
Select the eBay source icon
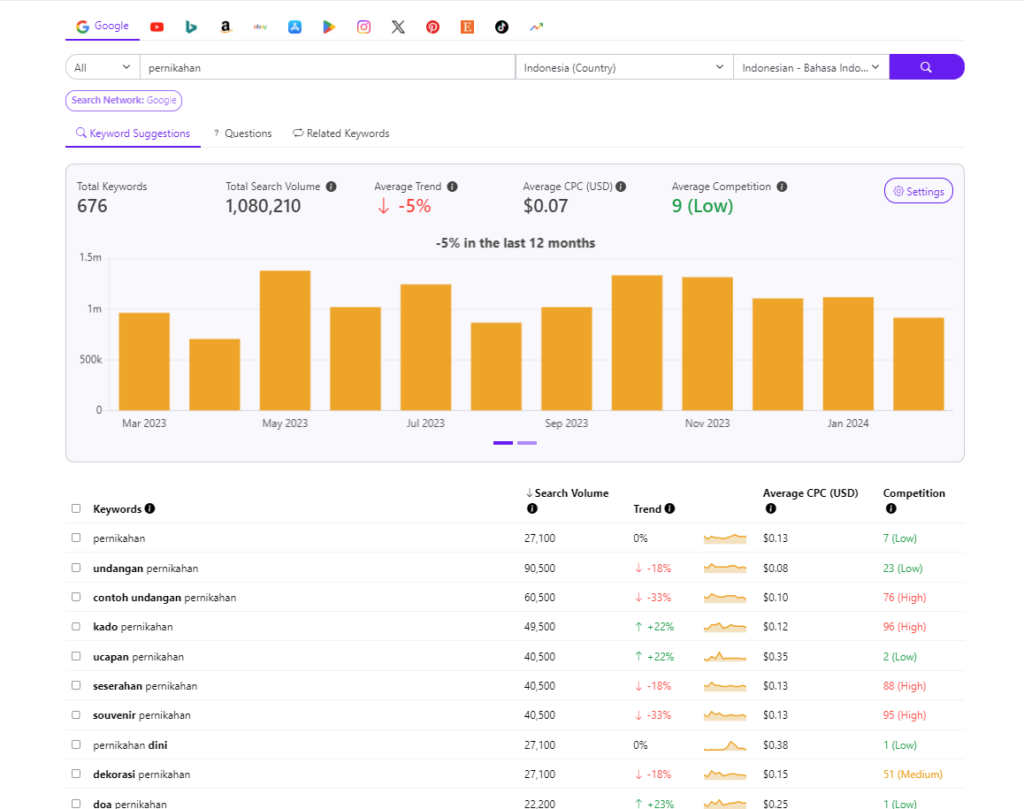pyautogui.click(x=260, y=27)
